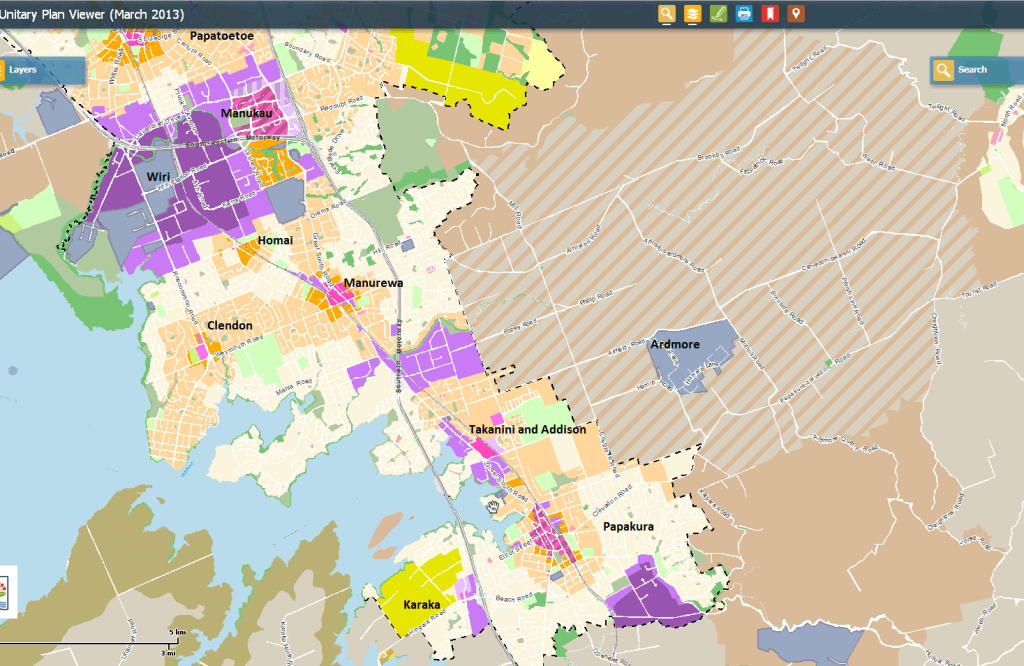The image size is (1024, 666).
Task: Select the brown location pin tool
Action: pyautogui.click(x=796, y=14)
